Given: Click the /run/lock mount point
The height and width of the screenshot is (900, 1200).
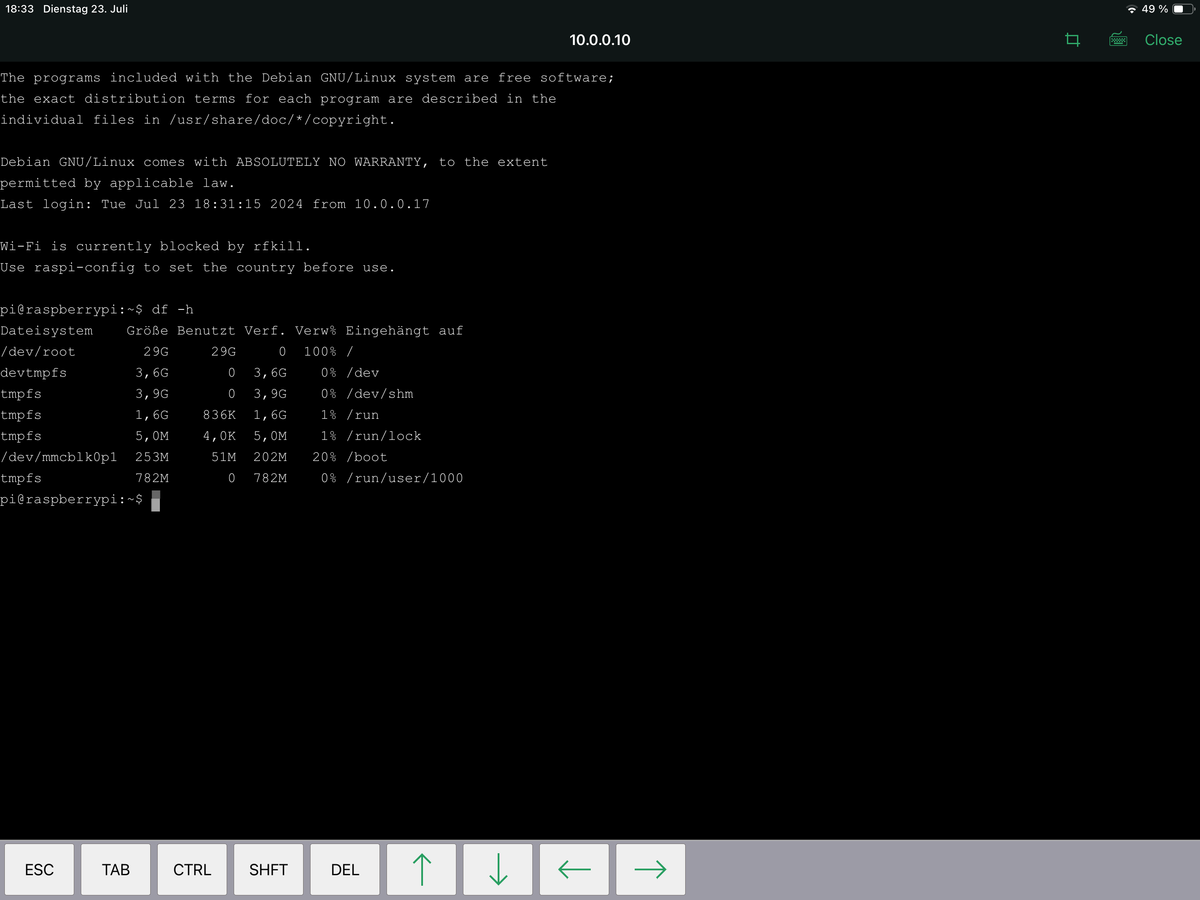Looking at the screenshot, I should pyautogui.click(x=384, y=436).
